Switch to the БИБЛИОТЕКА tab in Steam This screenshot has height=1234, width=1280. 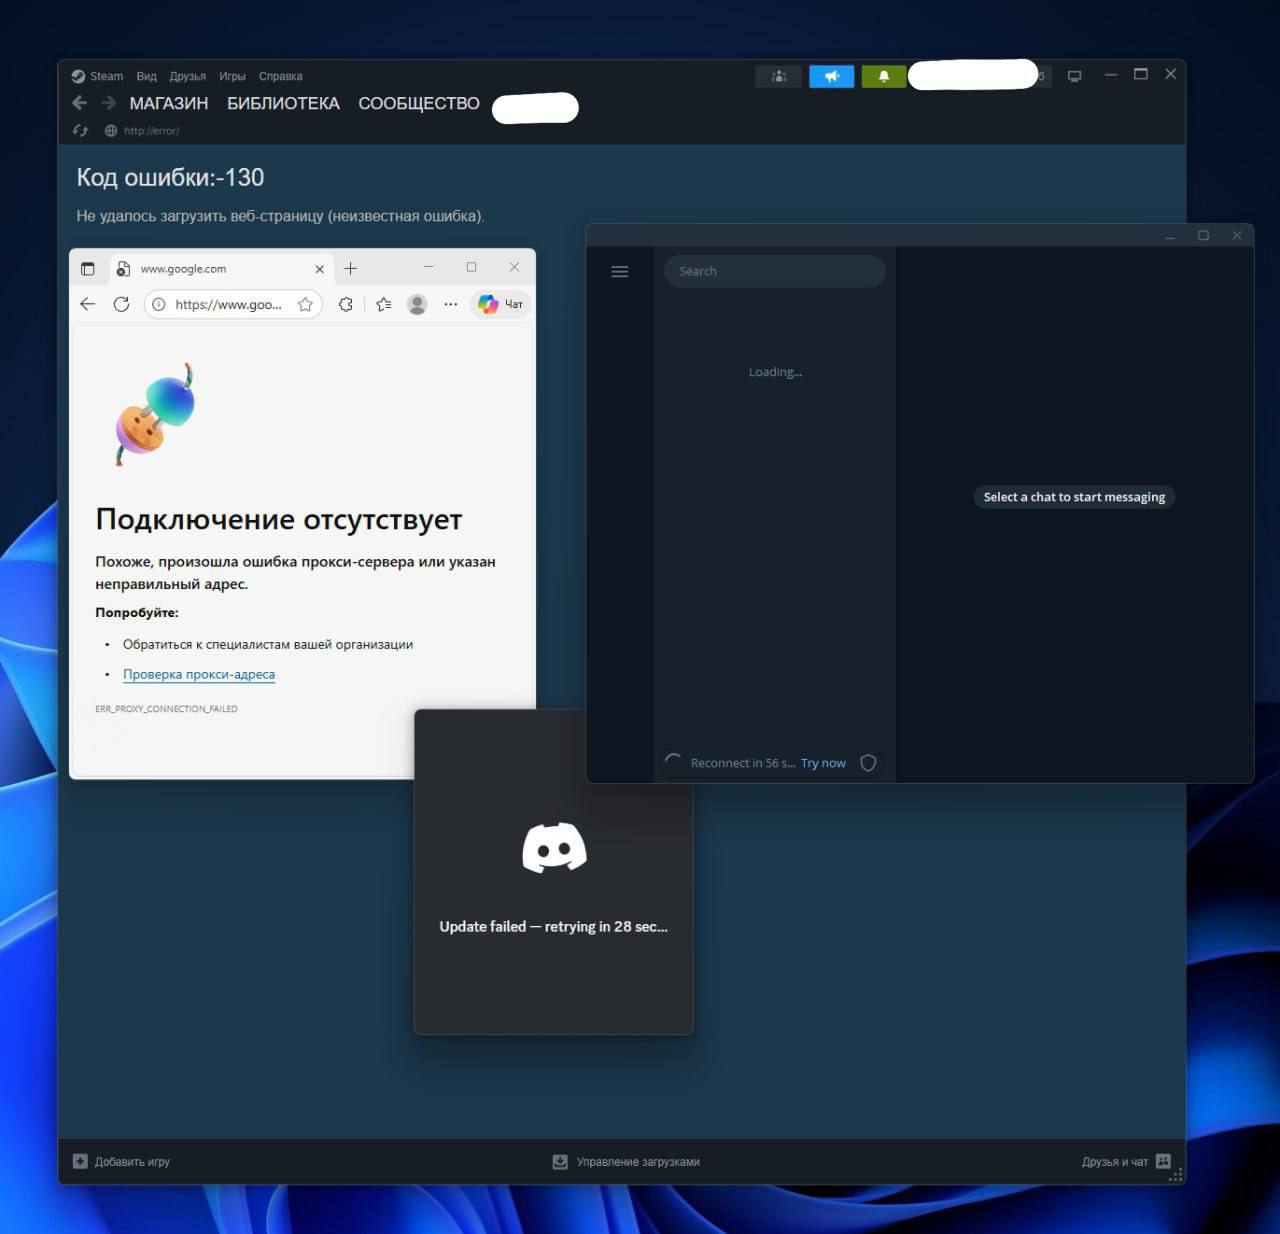pyautogui.click(x=283, y=103)
